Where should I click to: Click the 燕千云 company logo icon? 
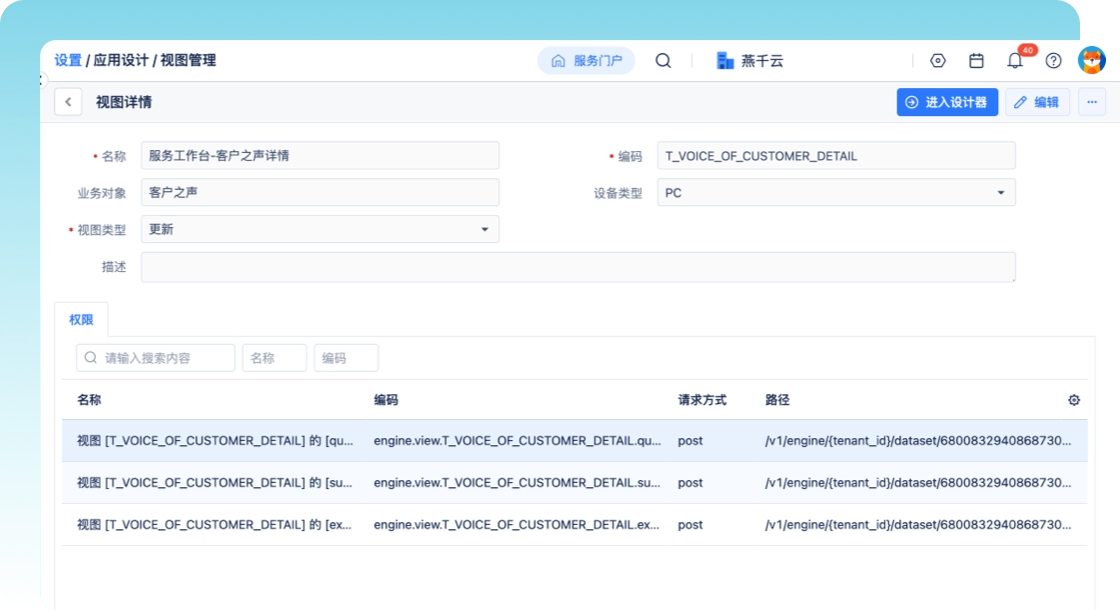click(725, 61)
